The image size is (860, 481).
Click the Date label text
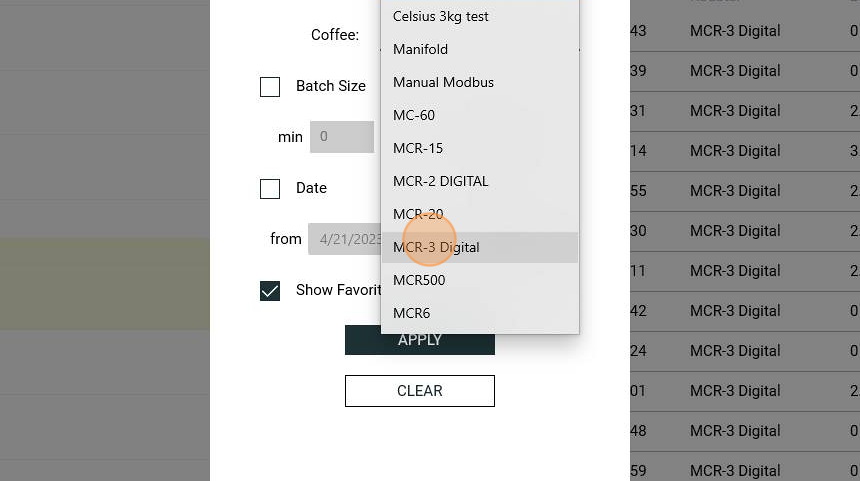coord(312,188)
